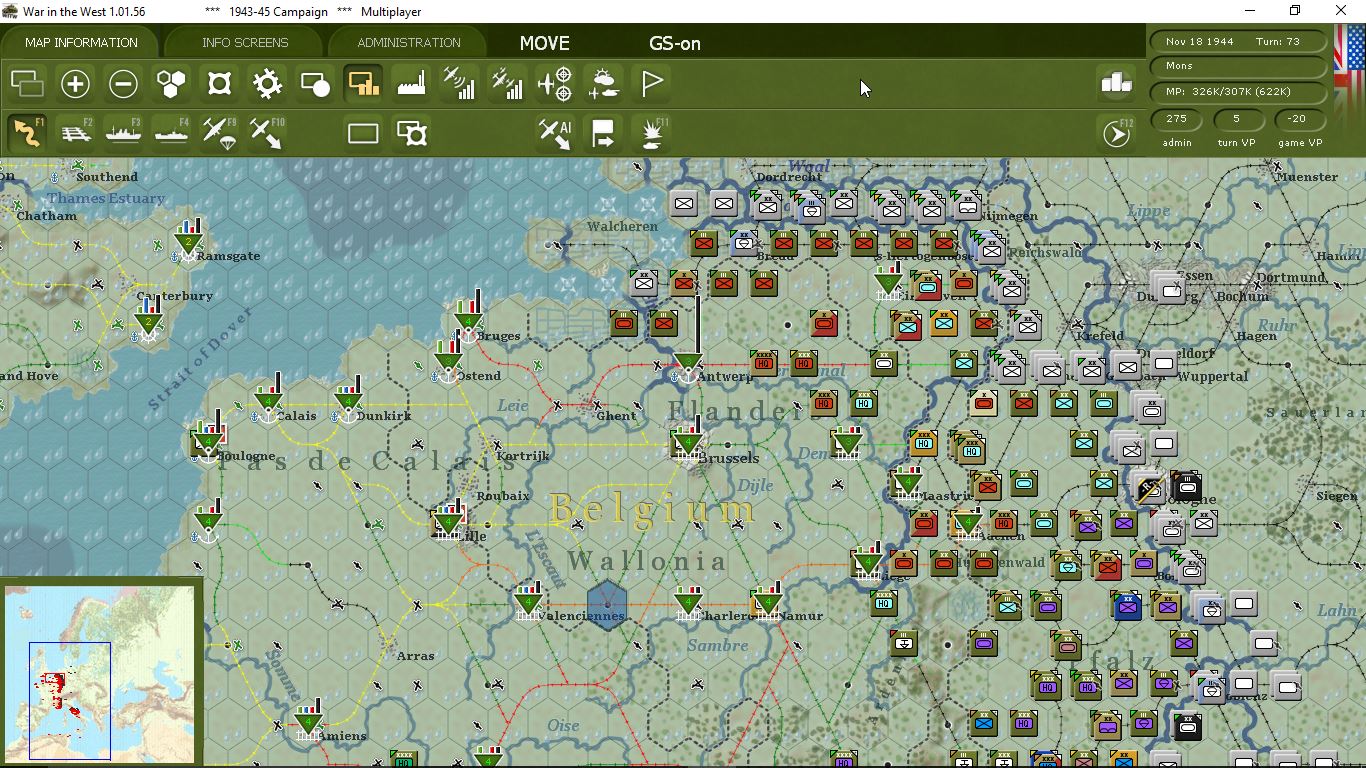Click the twin planes signal bars icon
Screen dimensions: 1366x768
click(x=507, y=84)
